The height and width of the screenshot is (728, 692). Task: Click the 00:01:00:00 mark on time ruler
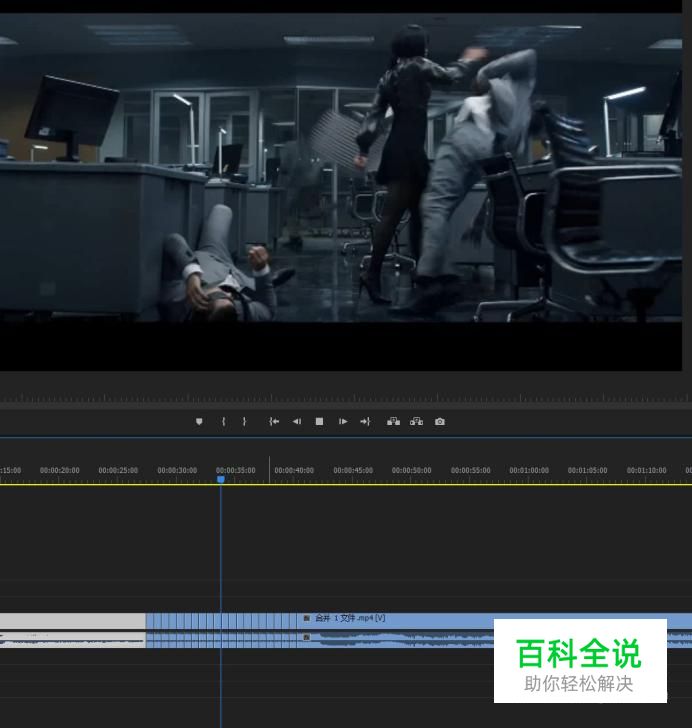[x=529, y=470]
